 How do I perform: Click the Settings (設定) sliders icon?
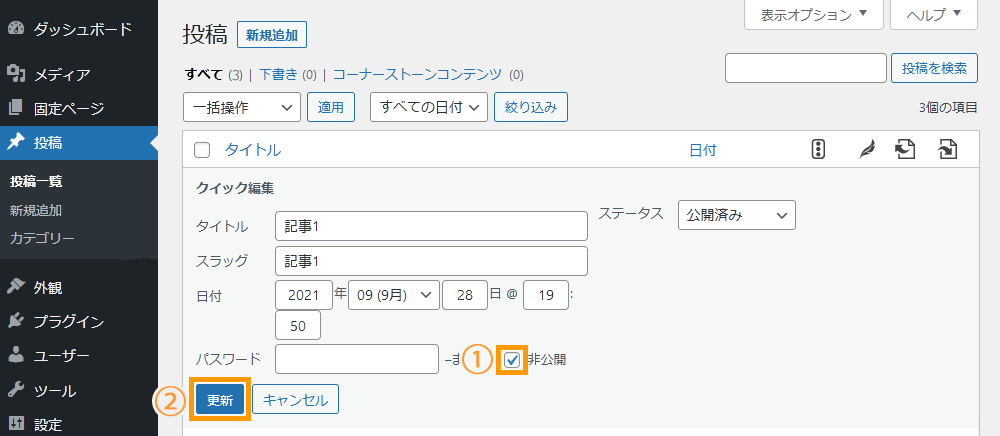16,424
